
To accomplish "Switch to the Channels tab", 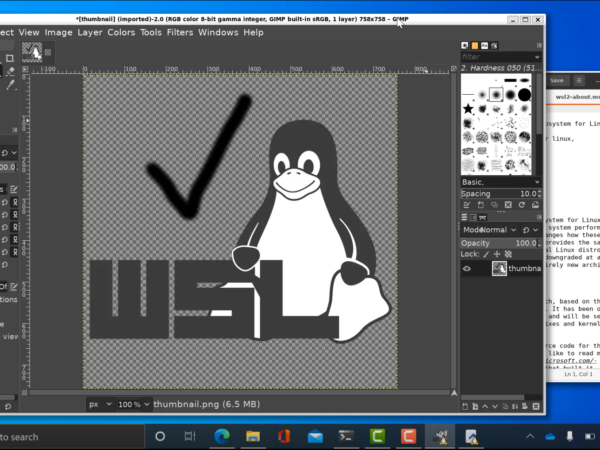I will [473, 217].
